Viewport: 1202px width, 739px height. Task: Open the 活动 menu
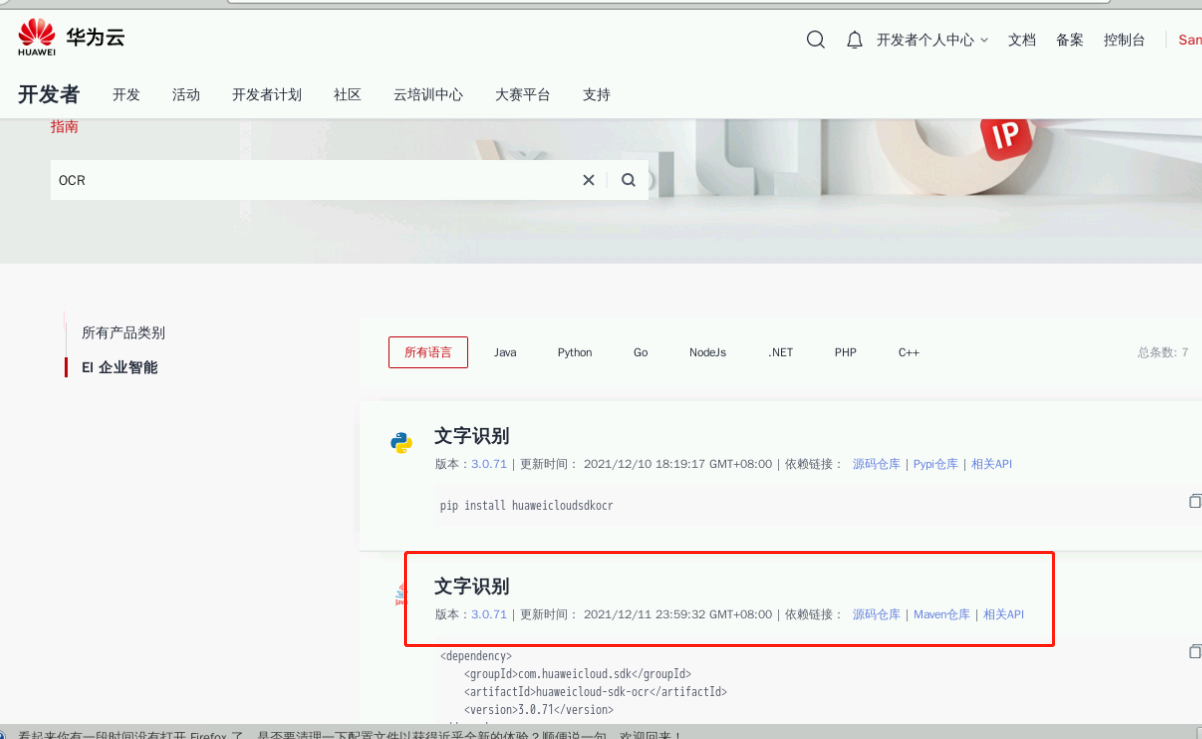[186, 95]
